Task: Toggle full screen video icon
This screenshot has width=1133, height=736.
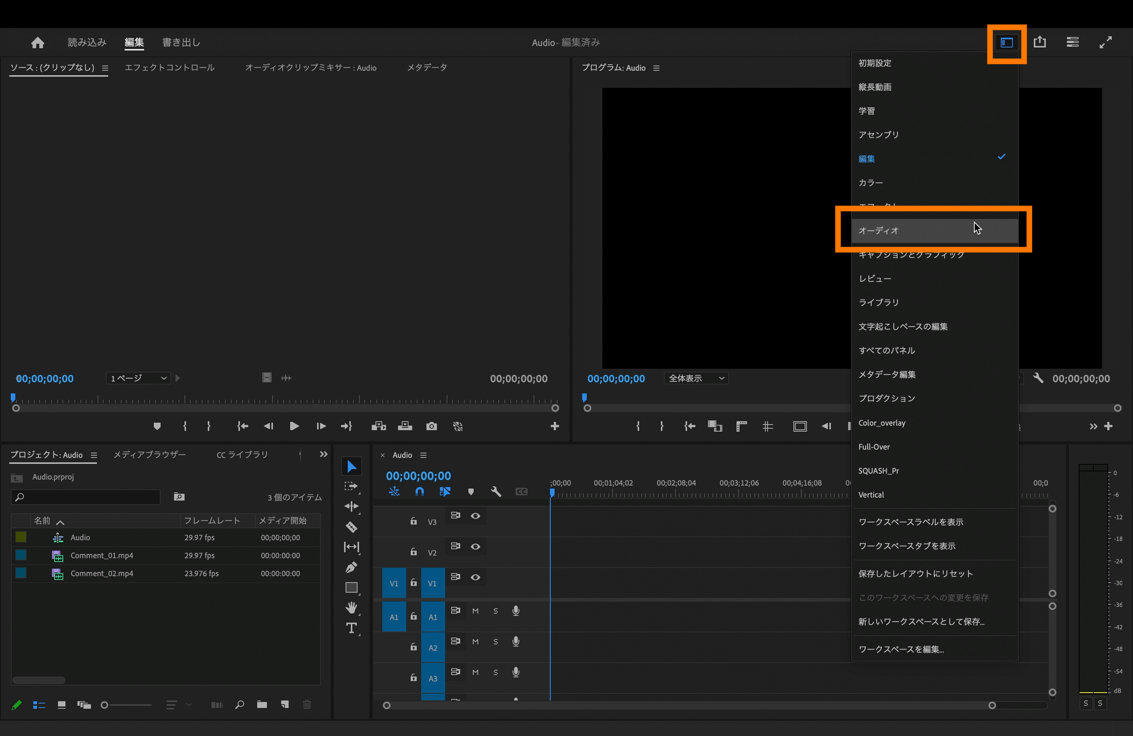Action: pyautogui.click(x=1106, y=43)
